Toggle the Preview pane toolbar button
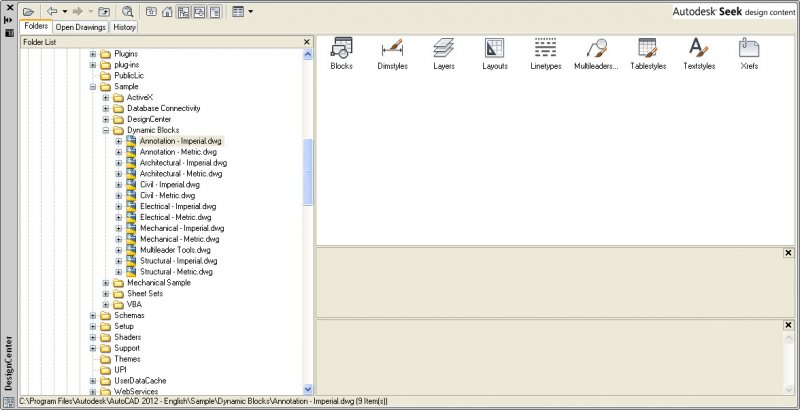The image size is (800, 410). coord(199,12)
